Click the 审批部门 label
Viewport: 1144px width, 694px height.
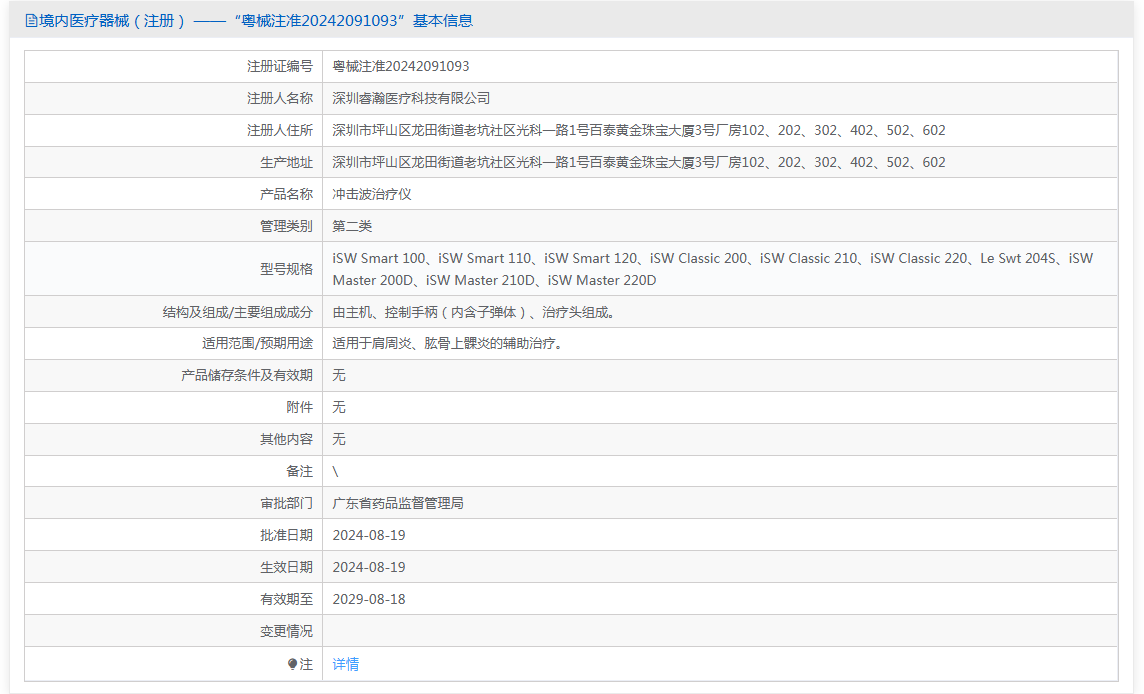[287, 504]
